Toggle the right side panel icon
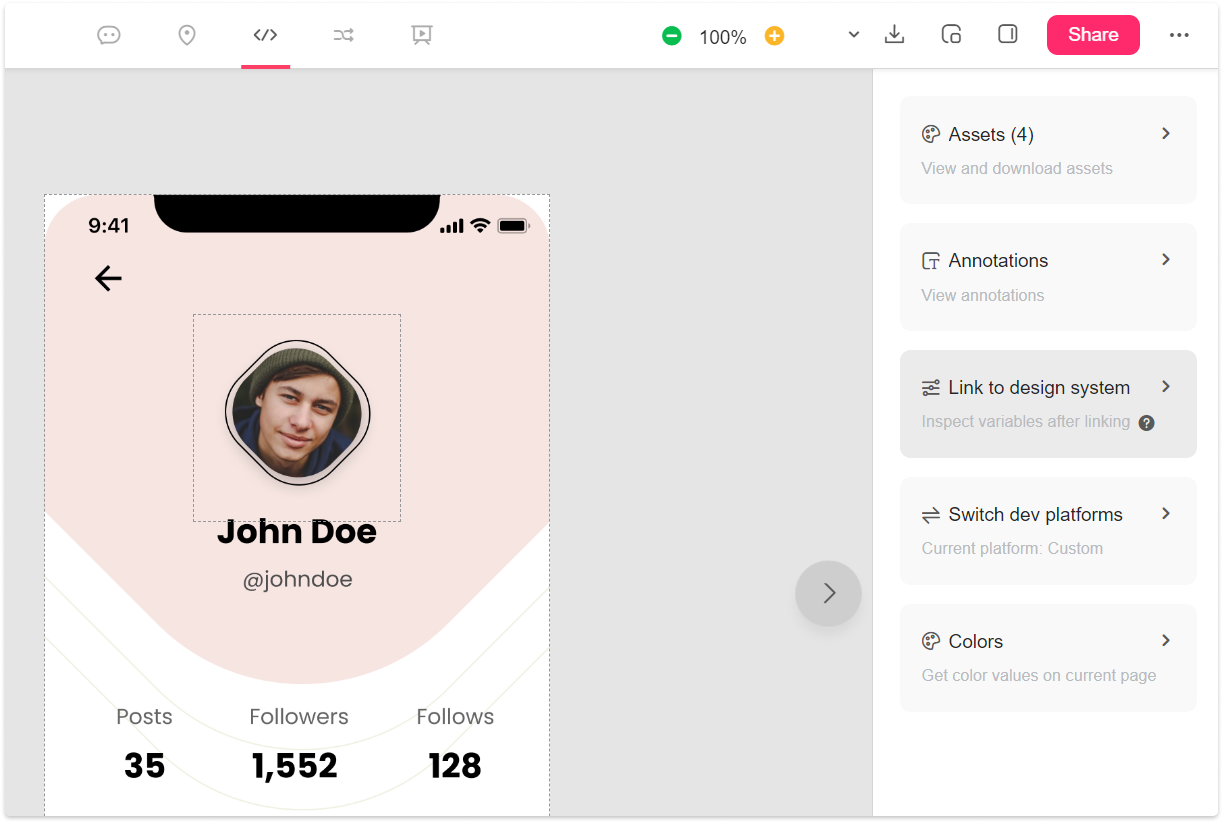This screenshot has height=823, width=1223. (x=1008, y=35)
